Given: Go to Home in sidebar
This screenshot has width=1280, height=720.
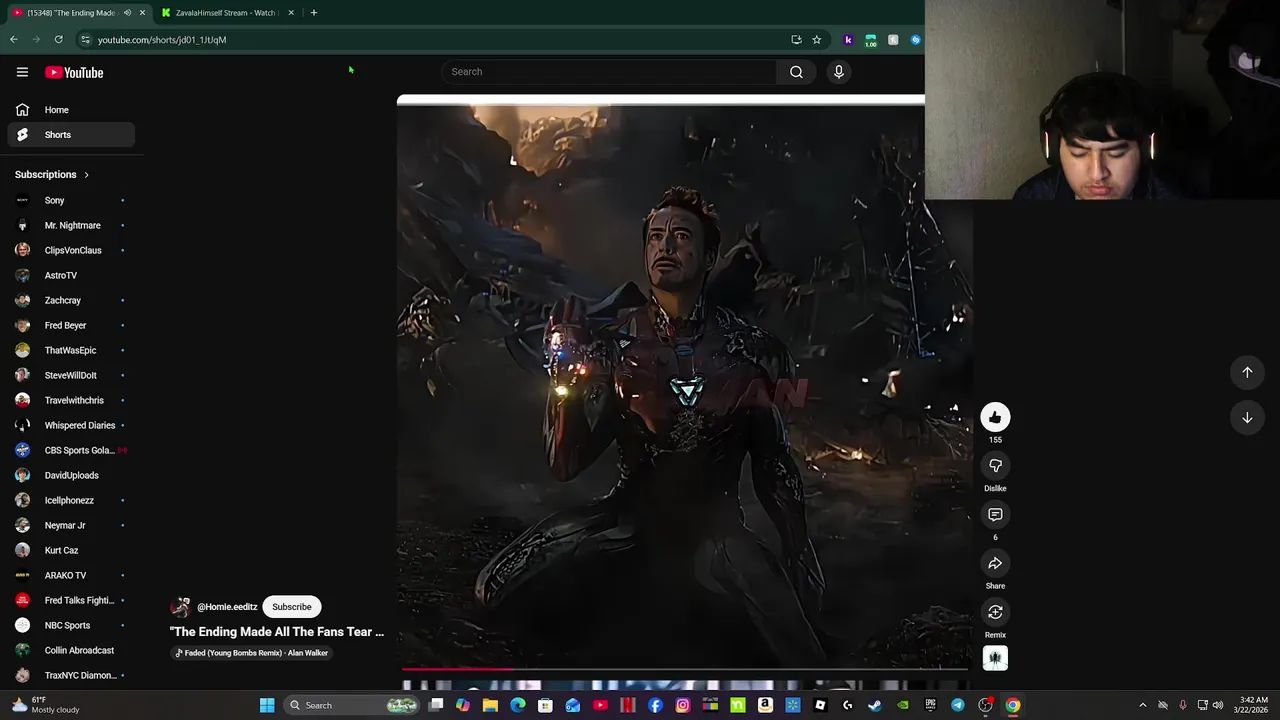Looking at the screenshot, I should [x=71, y=110].
